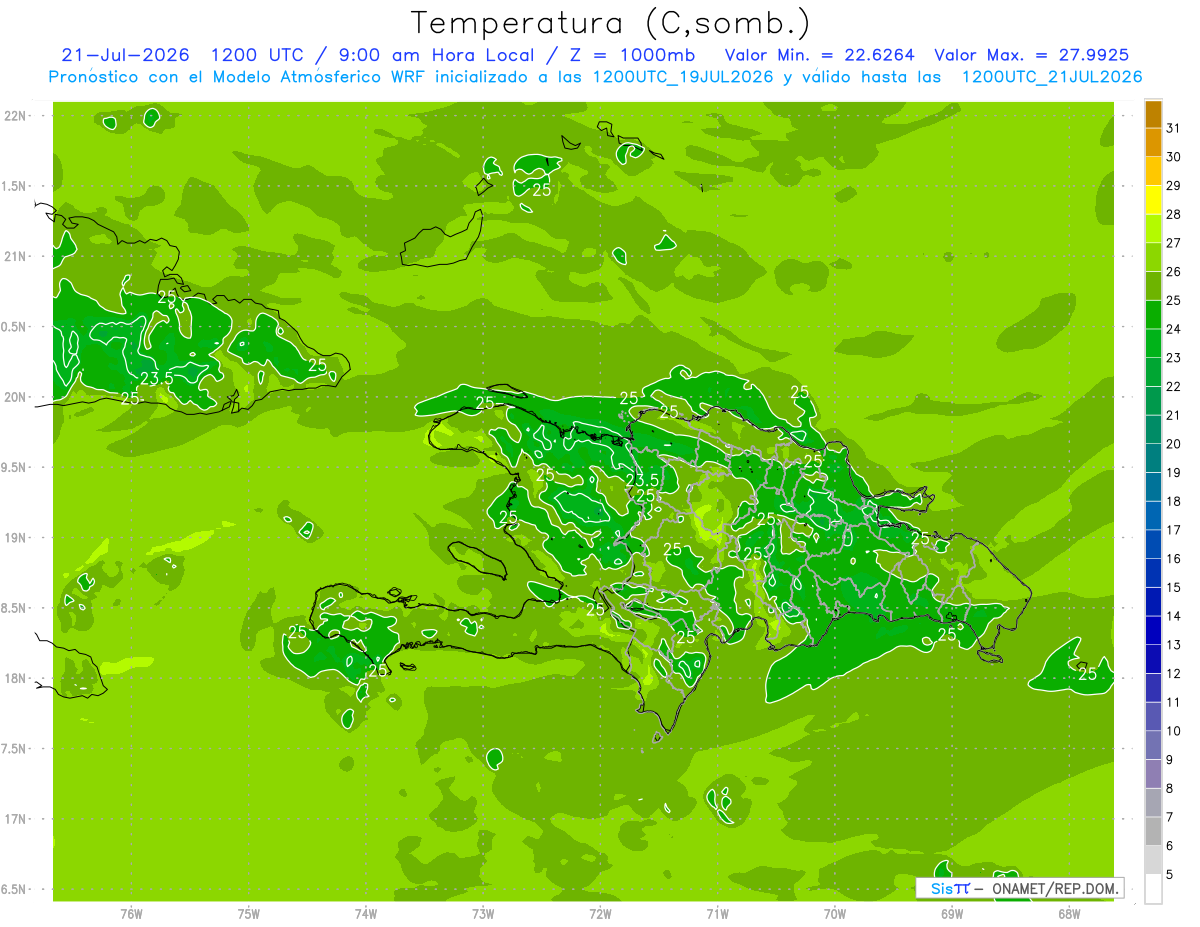Click the '19N' latitude tick label

15,538
